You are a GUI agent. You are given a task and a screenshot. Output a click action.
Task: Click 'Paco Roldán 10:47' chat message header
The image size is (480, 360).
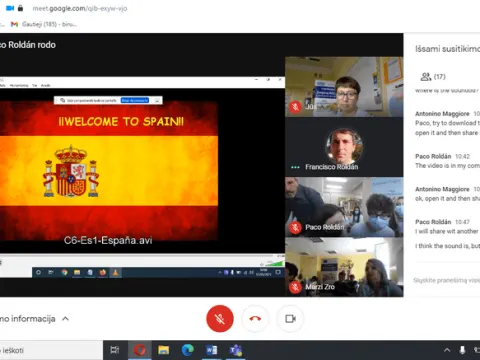pyautogui.click(x=442, y=222)
